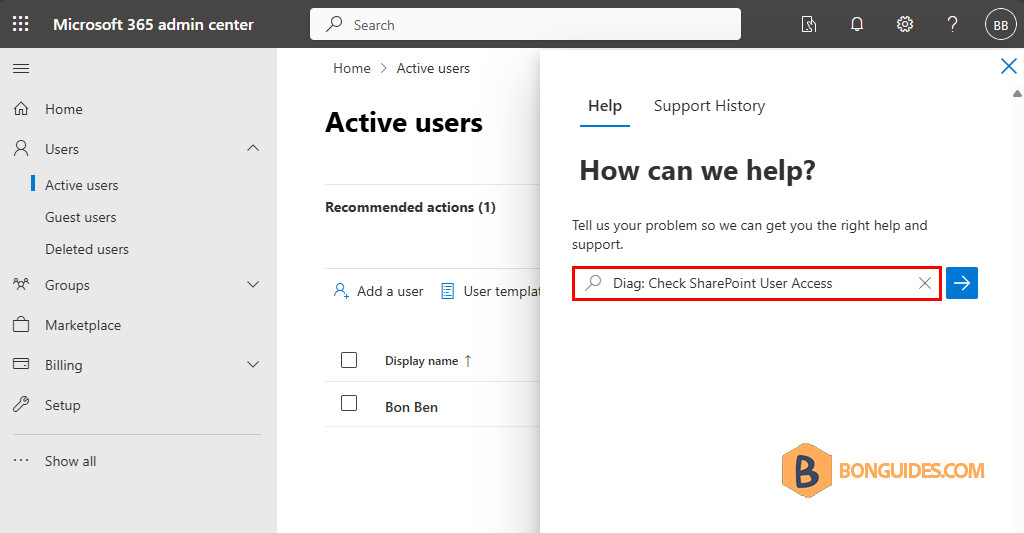This screenshot has height=533, width=1024.
Task: Click the Home breadcrumb link
Action: point(351,68)
